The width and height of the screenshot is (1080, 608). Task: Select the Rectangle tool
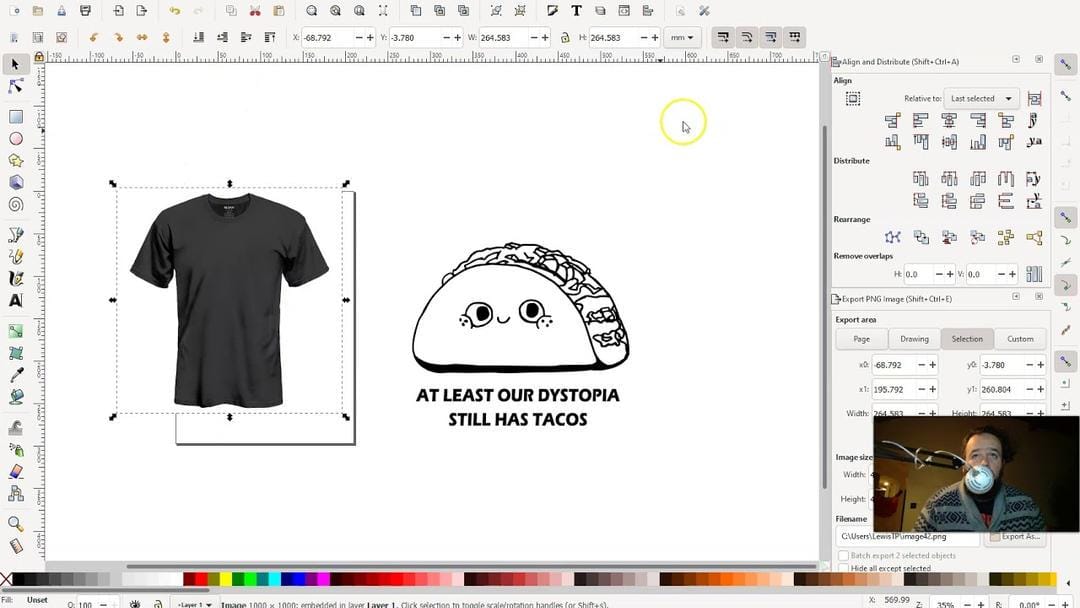[x=16, y=117]
